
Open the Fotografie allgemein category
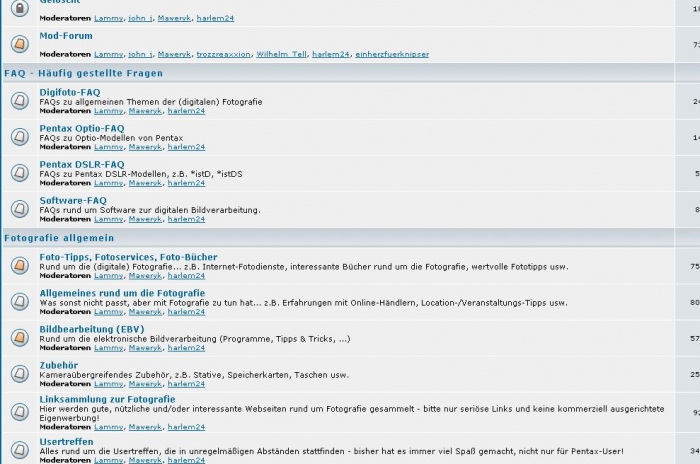coord(59,238)
